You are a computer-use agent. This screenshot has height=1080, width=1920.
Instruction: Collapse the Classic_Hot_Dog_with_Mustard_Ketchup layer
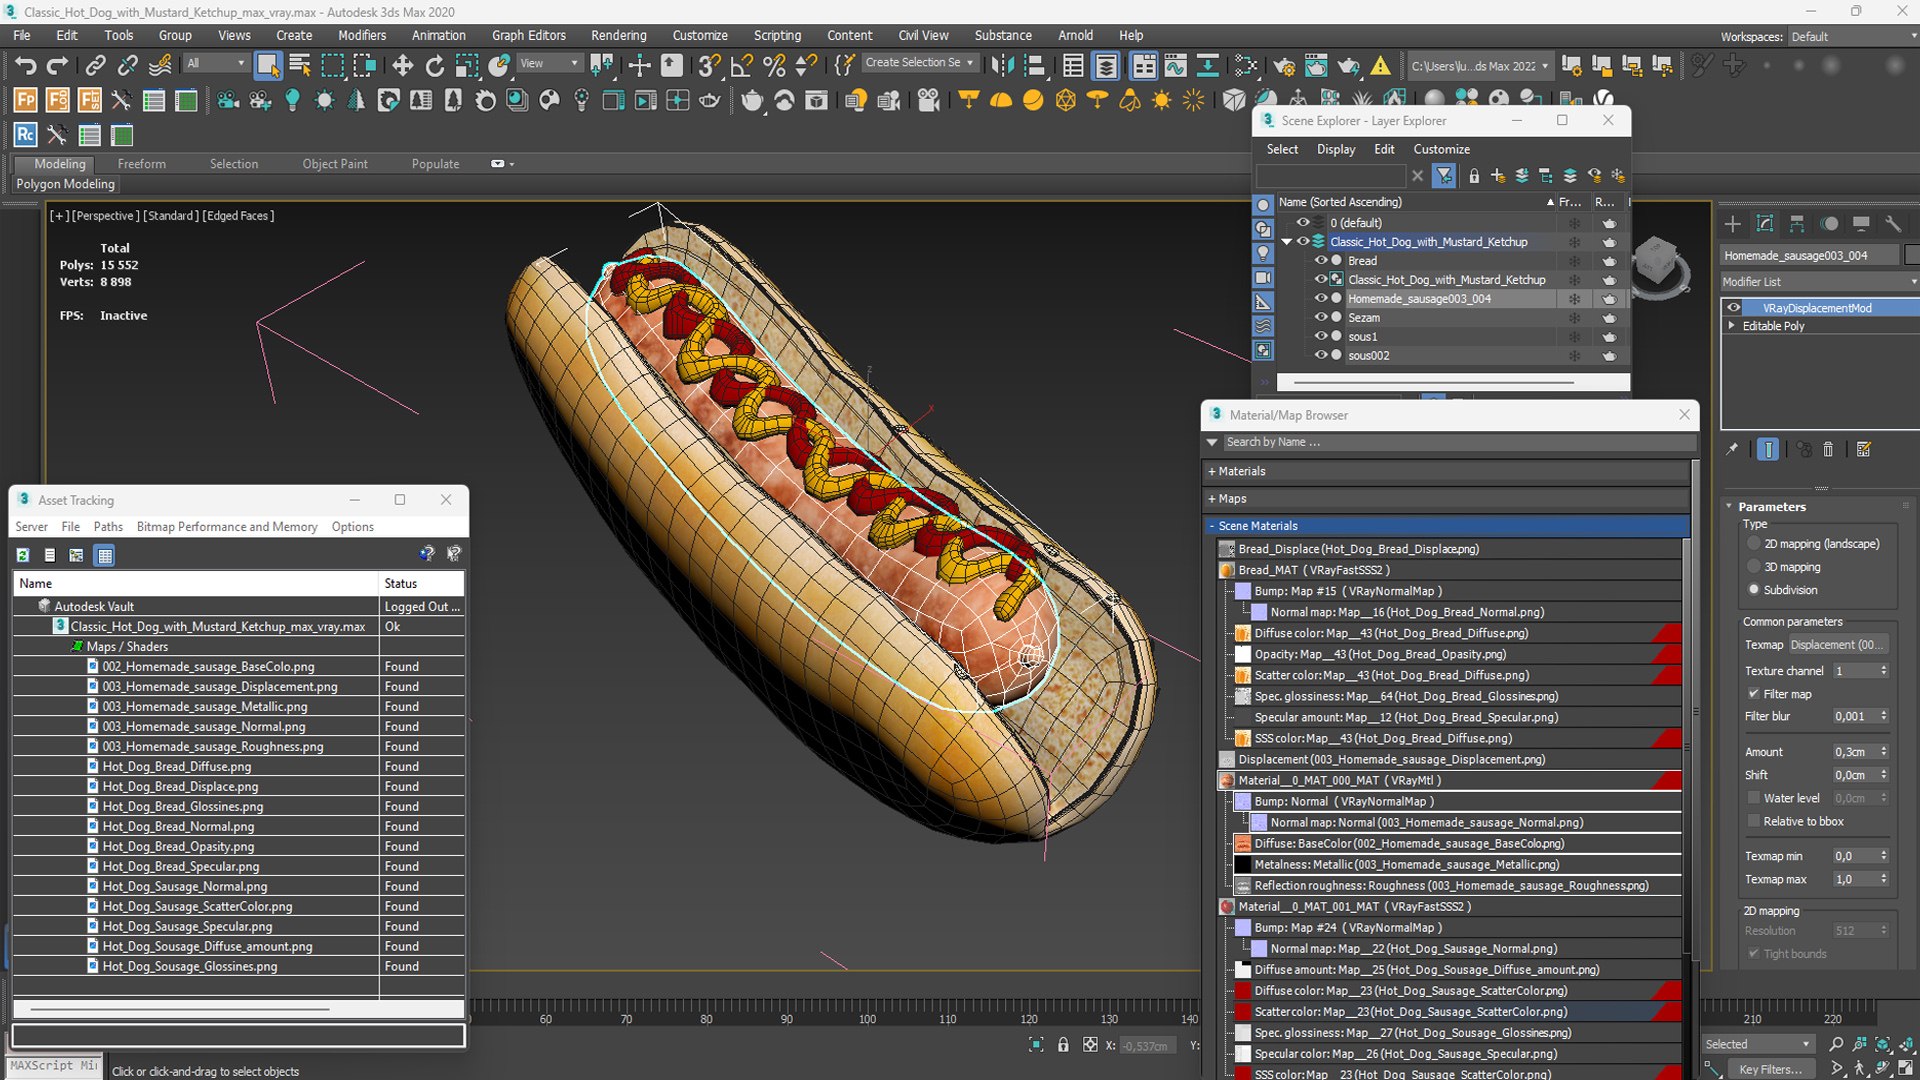pos(1287,242)
